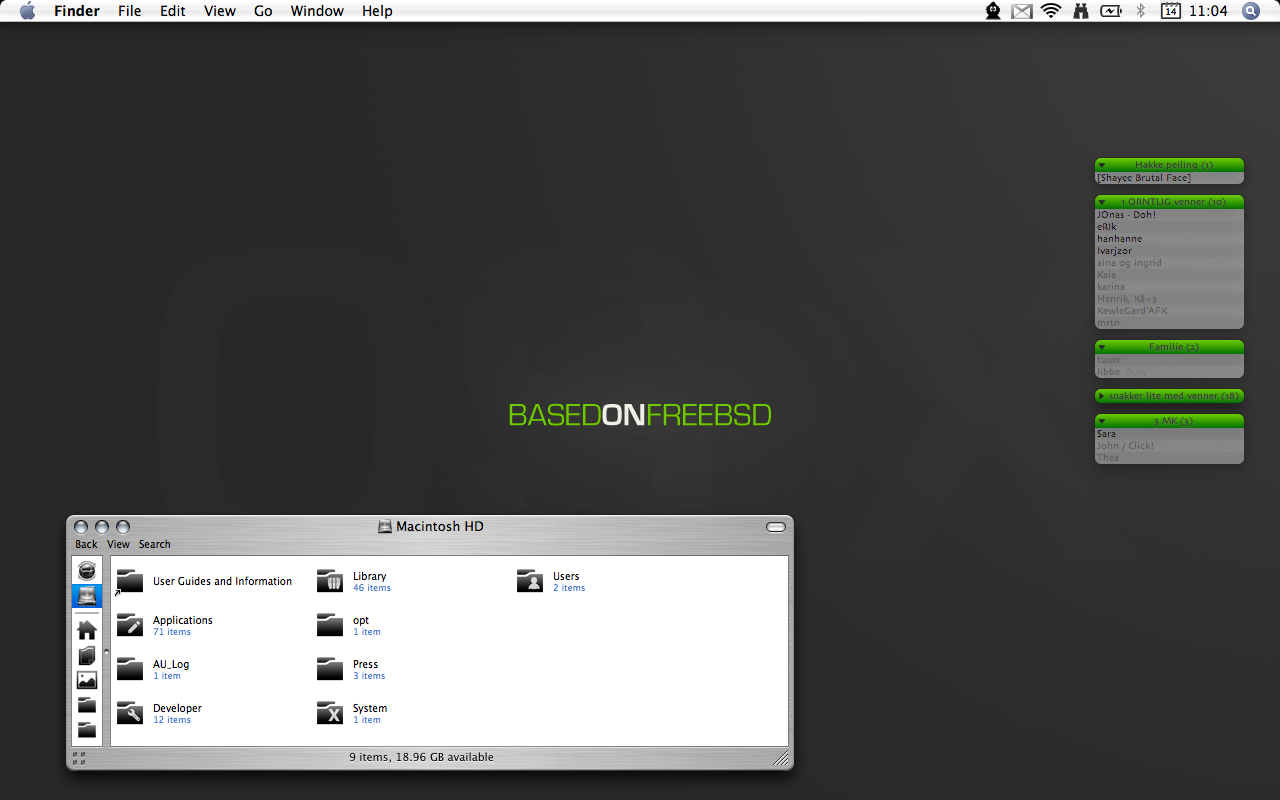Toggle the Finder toolbar pill button
The height and width of the screenshot is (800, 1280).
pyautogui.click(x=776, y=527)
